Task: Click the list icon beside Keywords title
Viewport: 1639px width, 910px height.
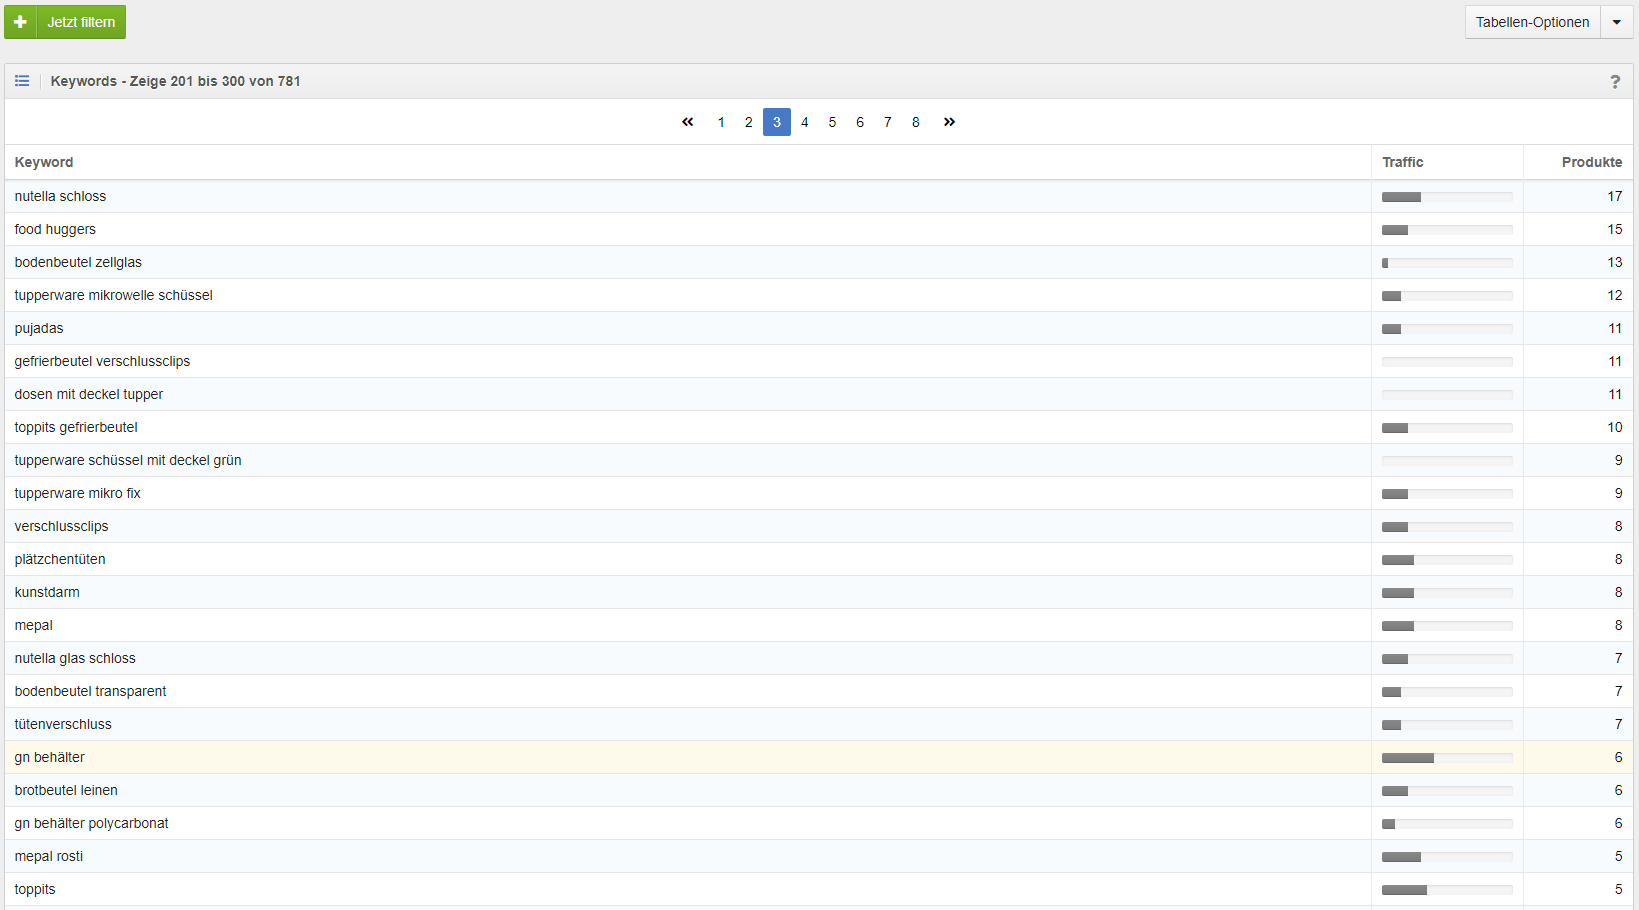Action: (x=22, y=81)
